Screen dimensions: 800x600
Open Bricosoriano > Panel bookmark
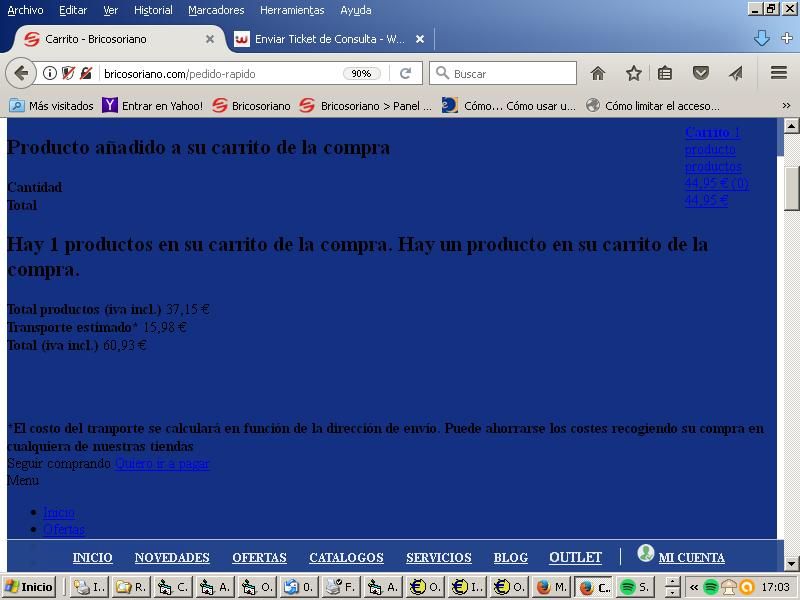[x=365, y=106]
